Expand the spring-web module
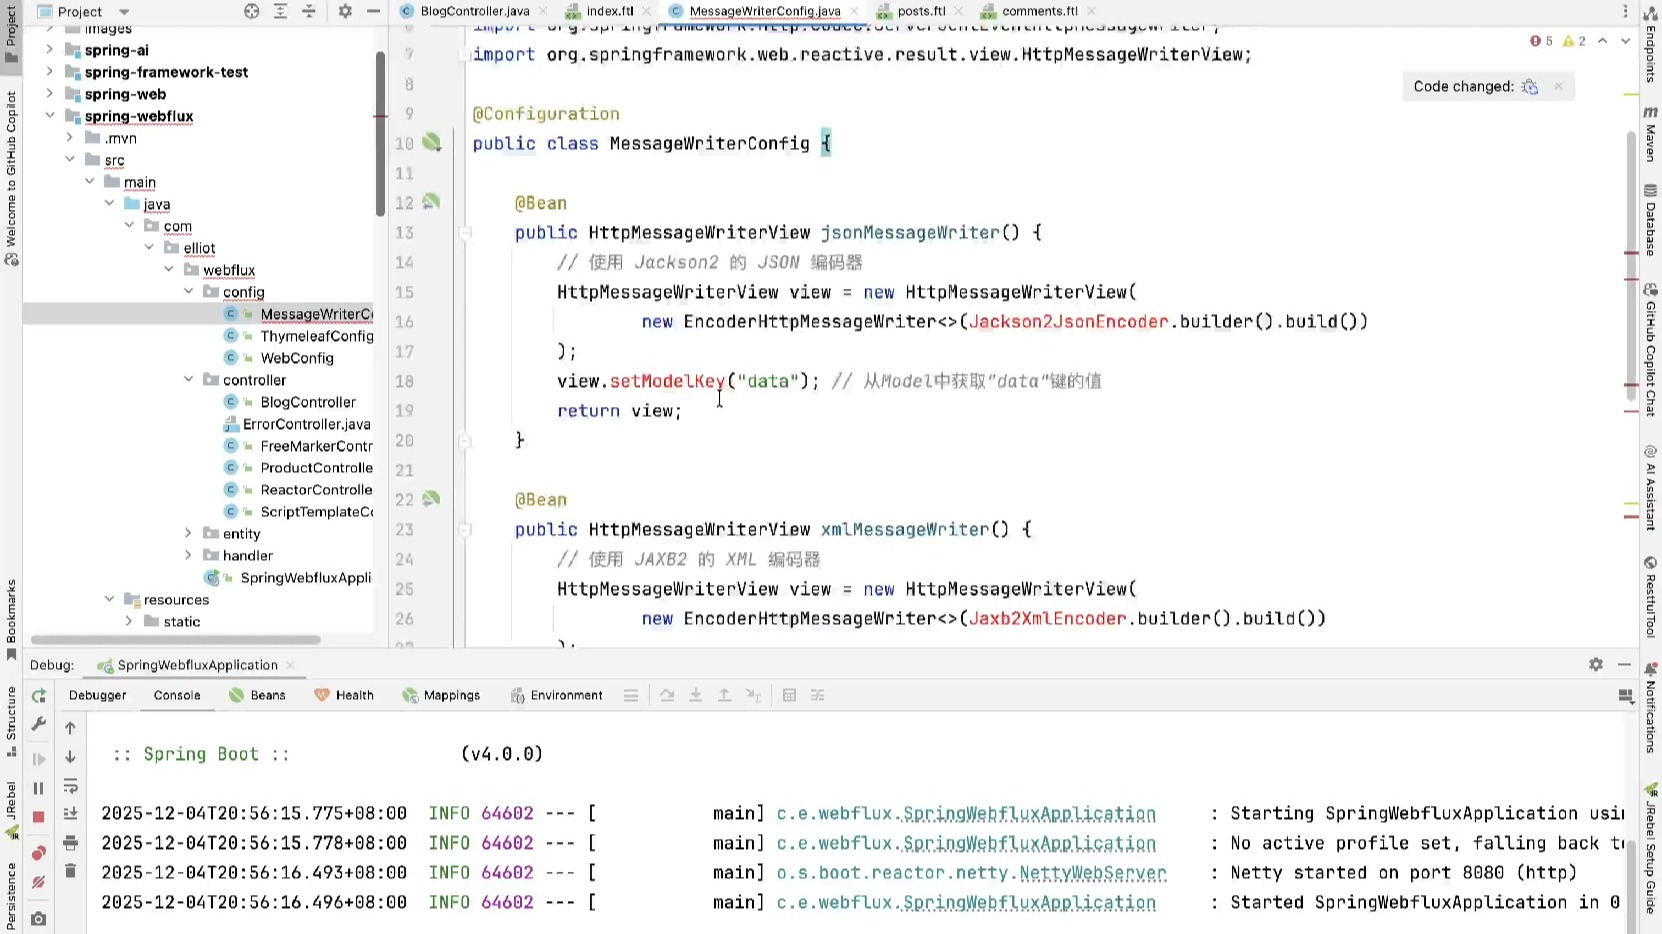 pos(49,93)
